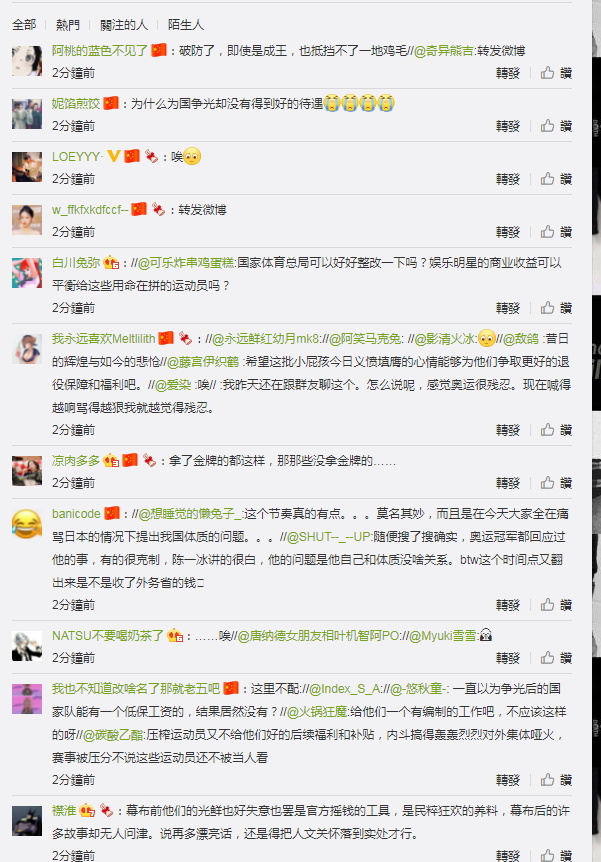Open the @SHUT--_--UP mention link
Viewport: 601px width, 862px height.
tap(329, 537)
